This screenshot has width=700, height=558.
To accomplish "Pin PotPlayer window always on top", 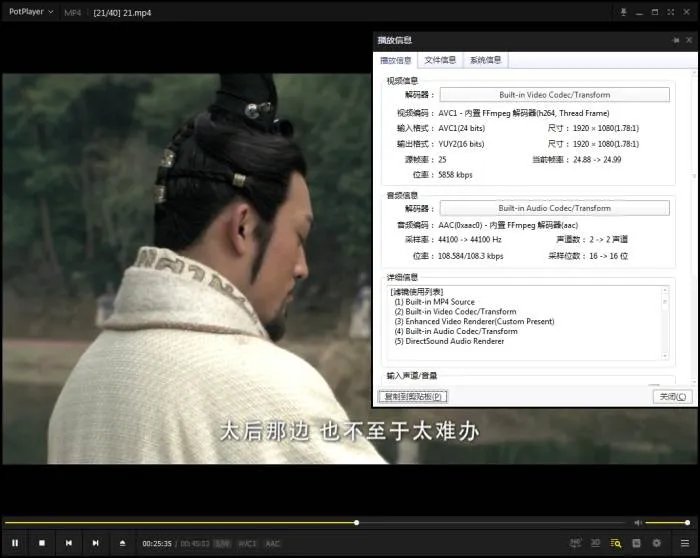I will click(x=623, y=12).
